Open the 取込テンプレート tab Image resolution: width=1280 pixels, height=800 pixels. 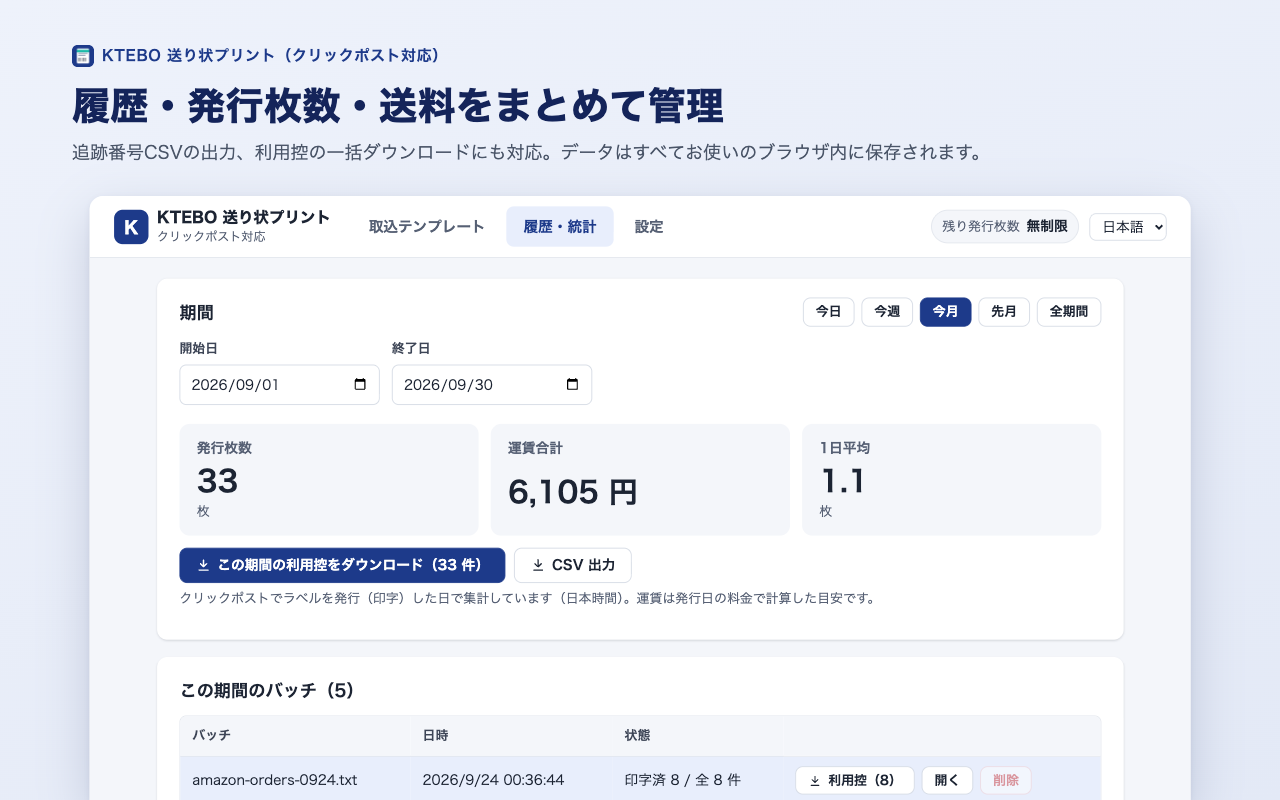click(427, 227)
